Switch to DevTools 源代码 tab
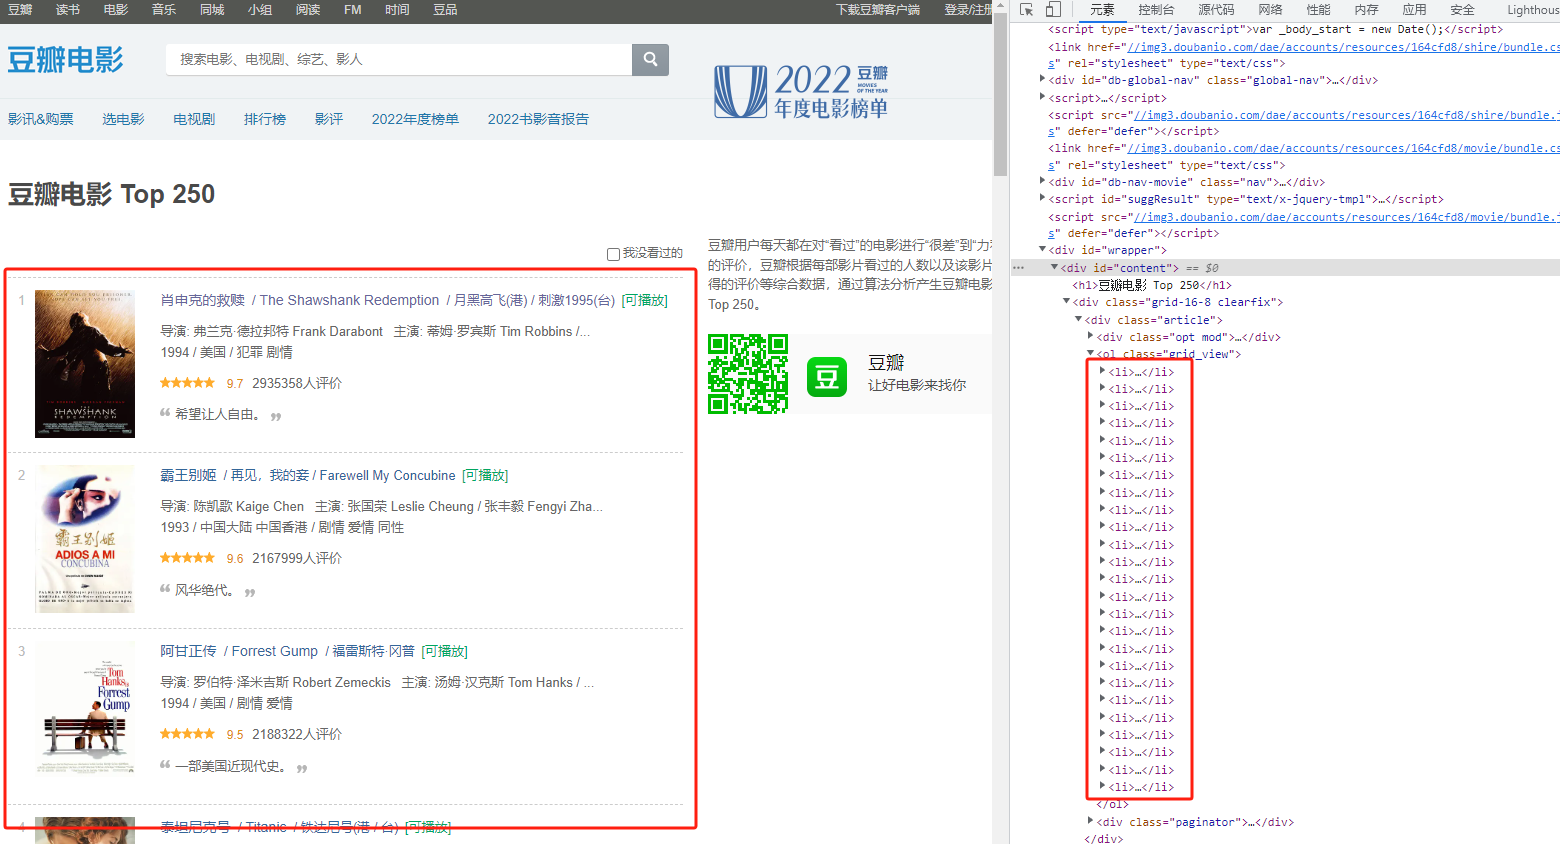The height and width of the screenshot is (844, 1560). [x=1216, y=10]
